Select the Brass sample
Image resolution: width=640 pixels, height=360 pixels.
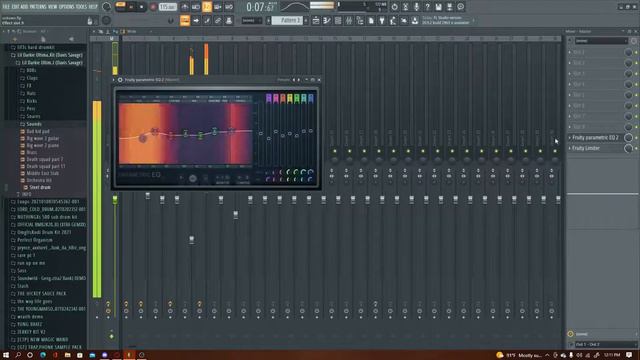[x=31, y=152]
